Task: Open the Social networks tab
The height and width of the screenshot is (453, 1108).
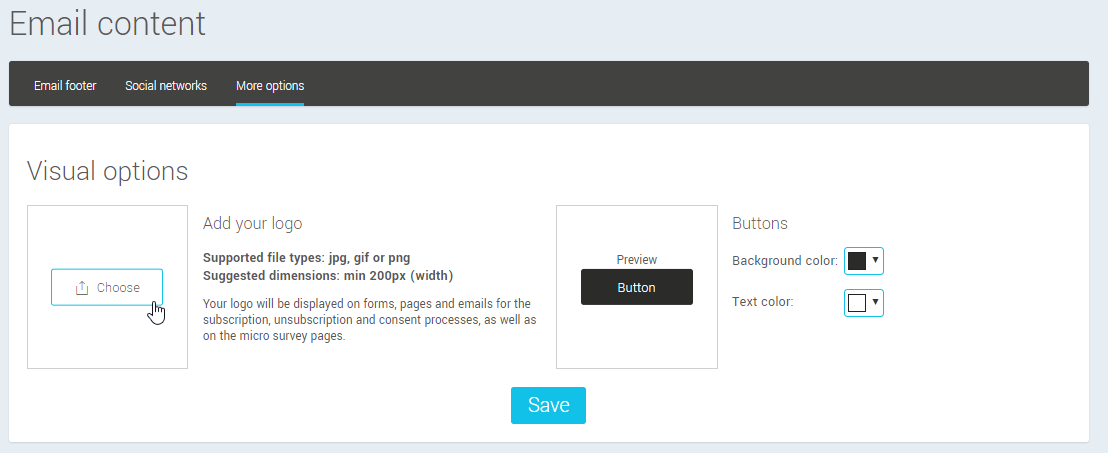Action: pos(166,86)
